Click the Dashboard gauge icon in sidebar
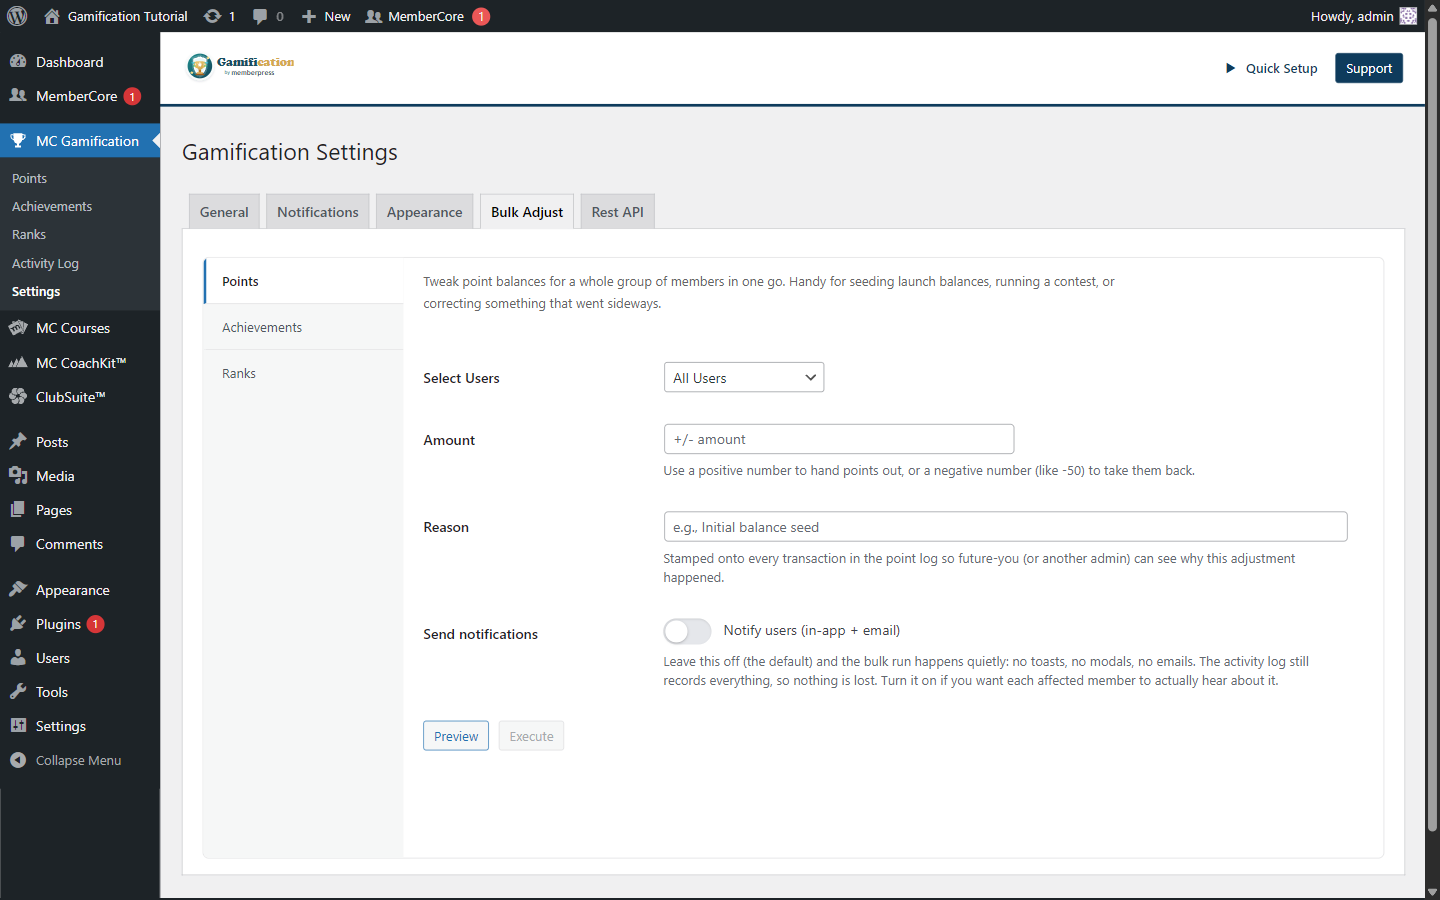1440x900 pixels. point(18,61)
